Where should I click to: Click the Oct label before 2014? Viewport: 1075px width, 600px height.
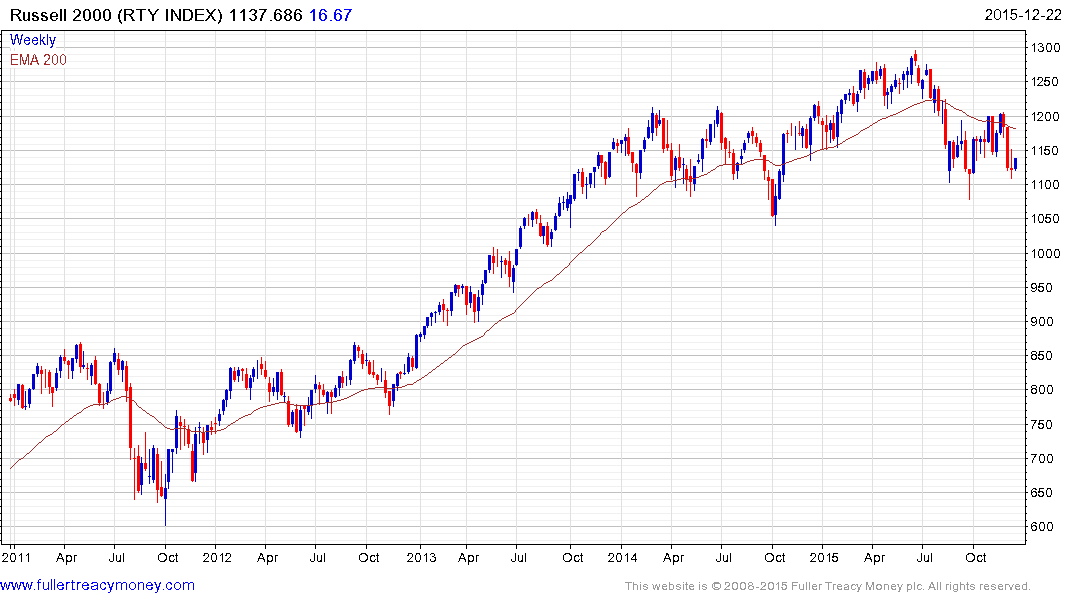point(572,557)
